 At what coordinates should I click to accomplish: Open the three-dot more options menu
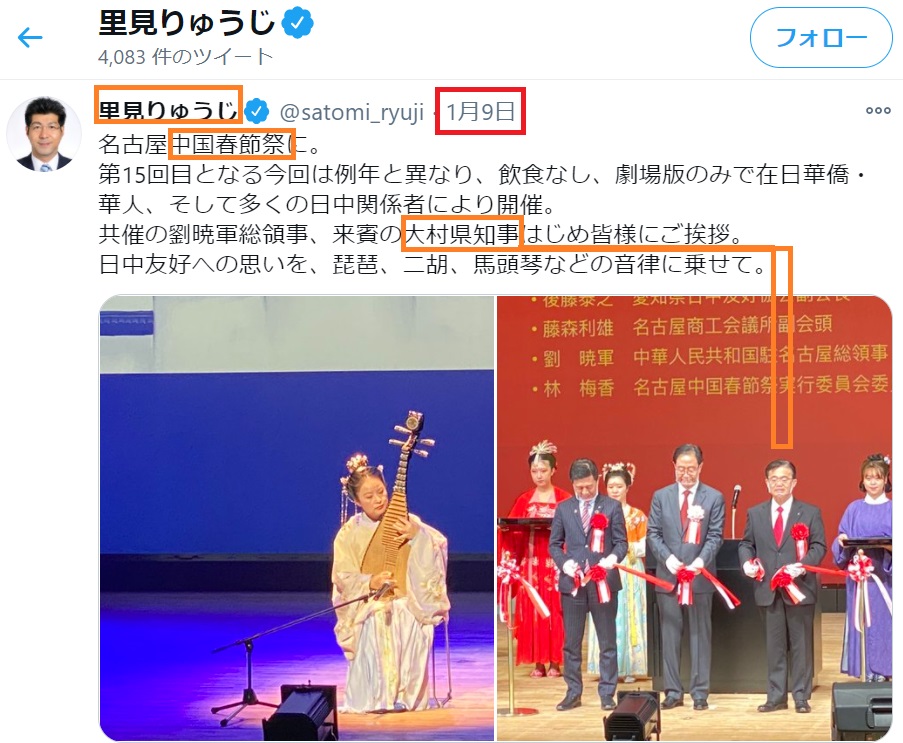click(878, 111)
